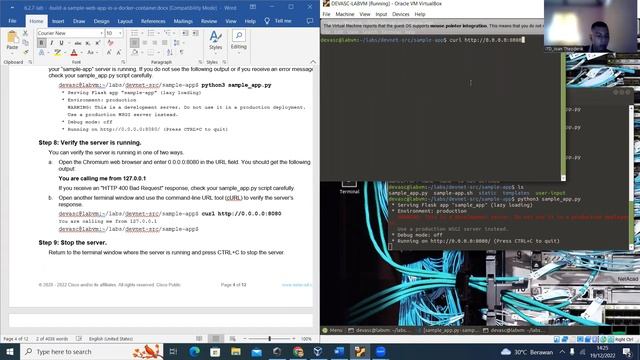Screen dimensions: 640x360
Task: Toggle Bold formatting
Action: pyautogui.click(x=42, y=42)
